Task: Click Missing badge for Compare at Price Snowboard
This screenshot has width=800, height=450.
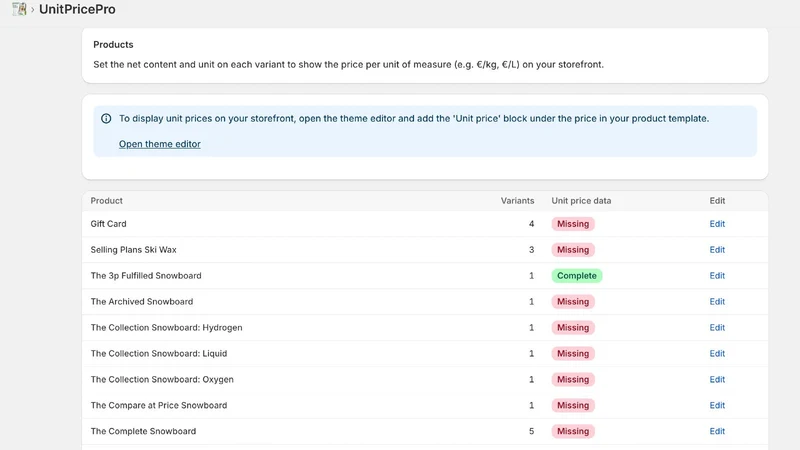Action: (x=573, y=405)
